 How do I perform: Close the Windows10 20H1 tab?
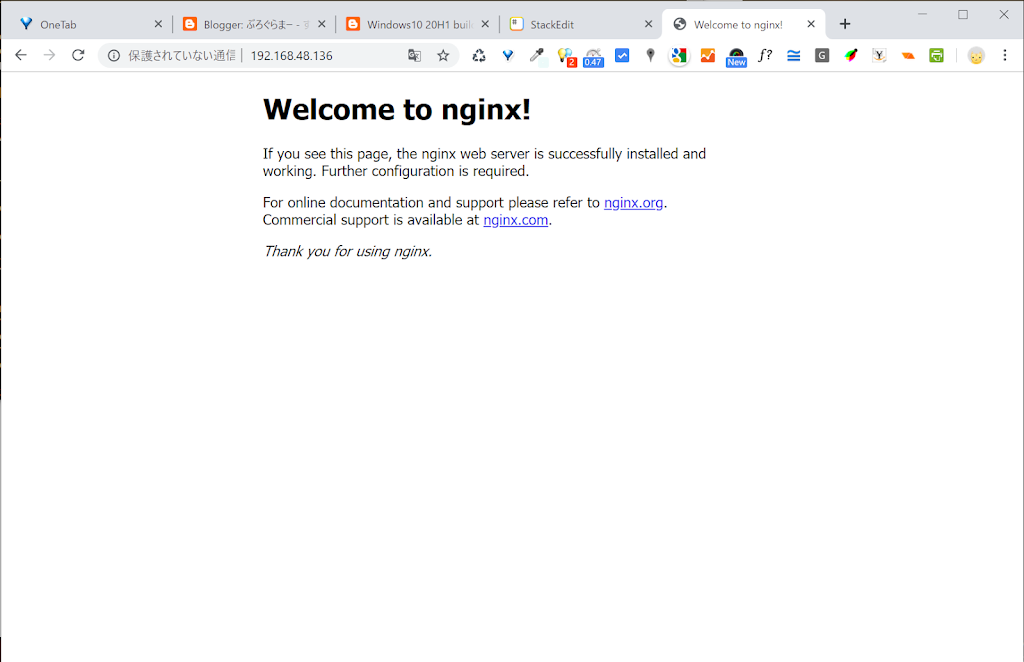click(x=485, y=24)
